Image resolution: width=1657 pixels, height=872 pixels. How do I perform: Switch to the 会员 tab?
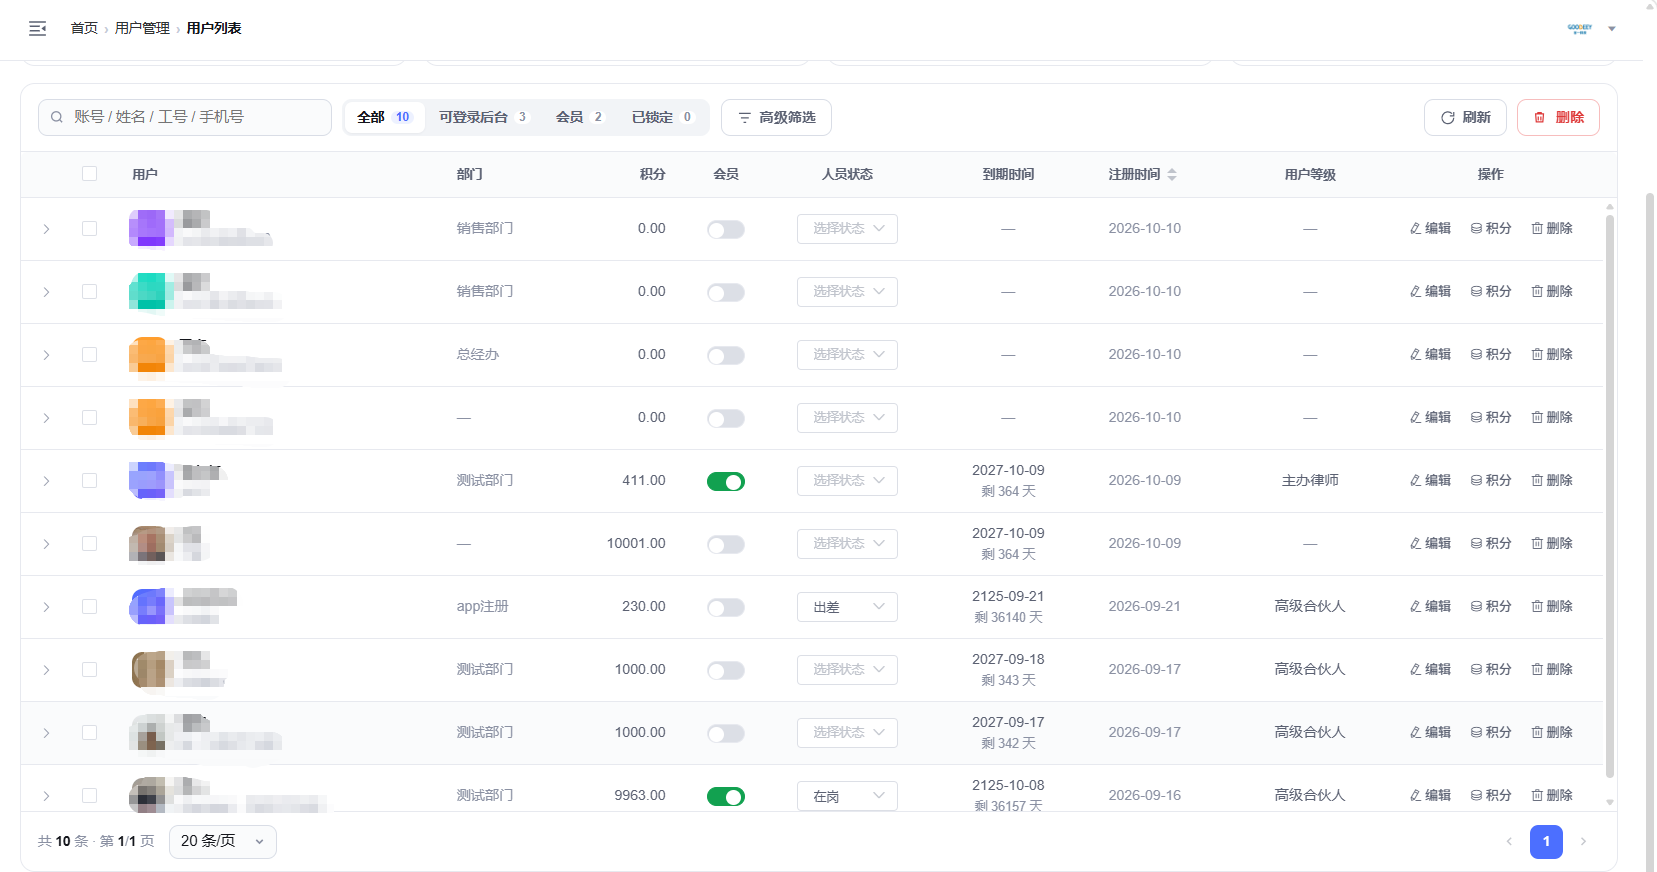[x=580, y=117]
